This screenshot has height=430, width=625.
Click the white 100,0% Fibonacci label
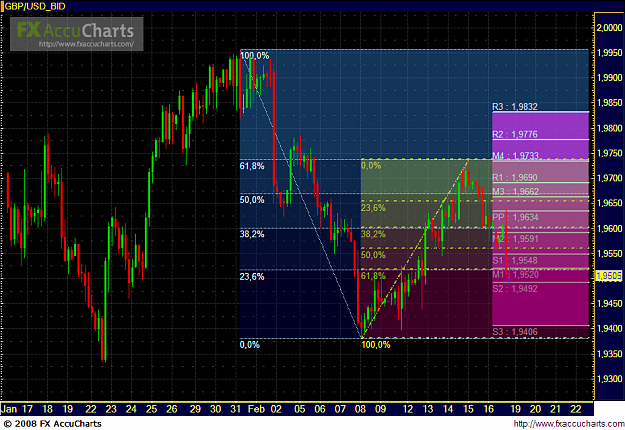point(255,56)
